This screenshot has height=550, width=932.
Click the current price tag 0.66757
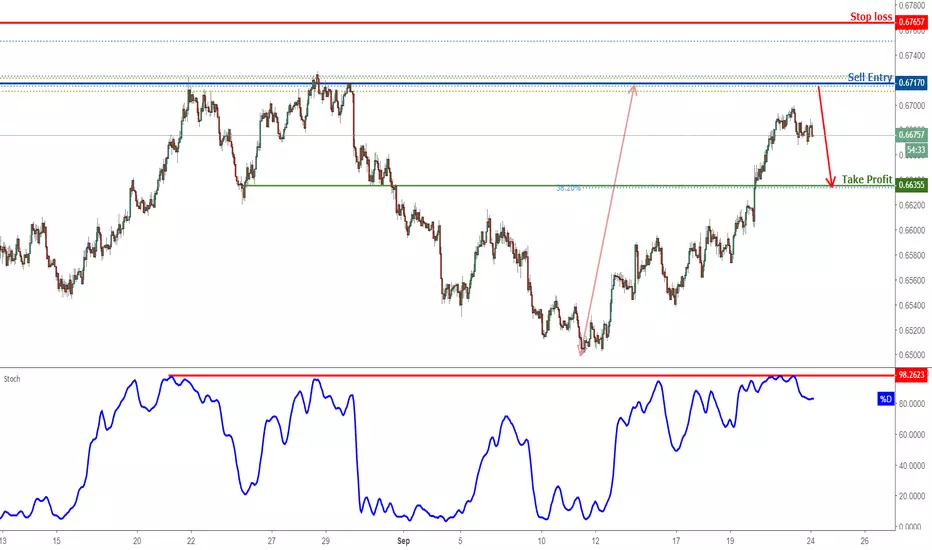pos(911,135)
